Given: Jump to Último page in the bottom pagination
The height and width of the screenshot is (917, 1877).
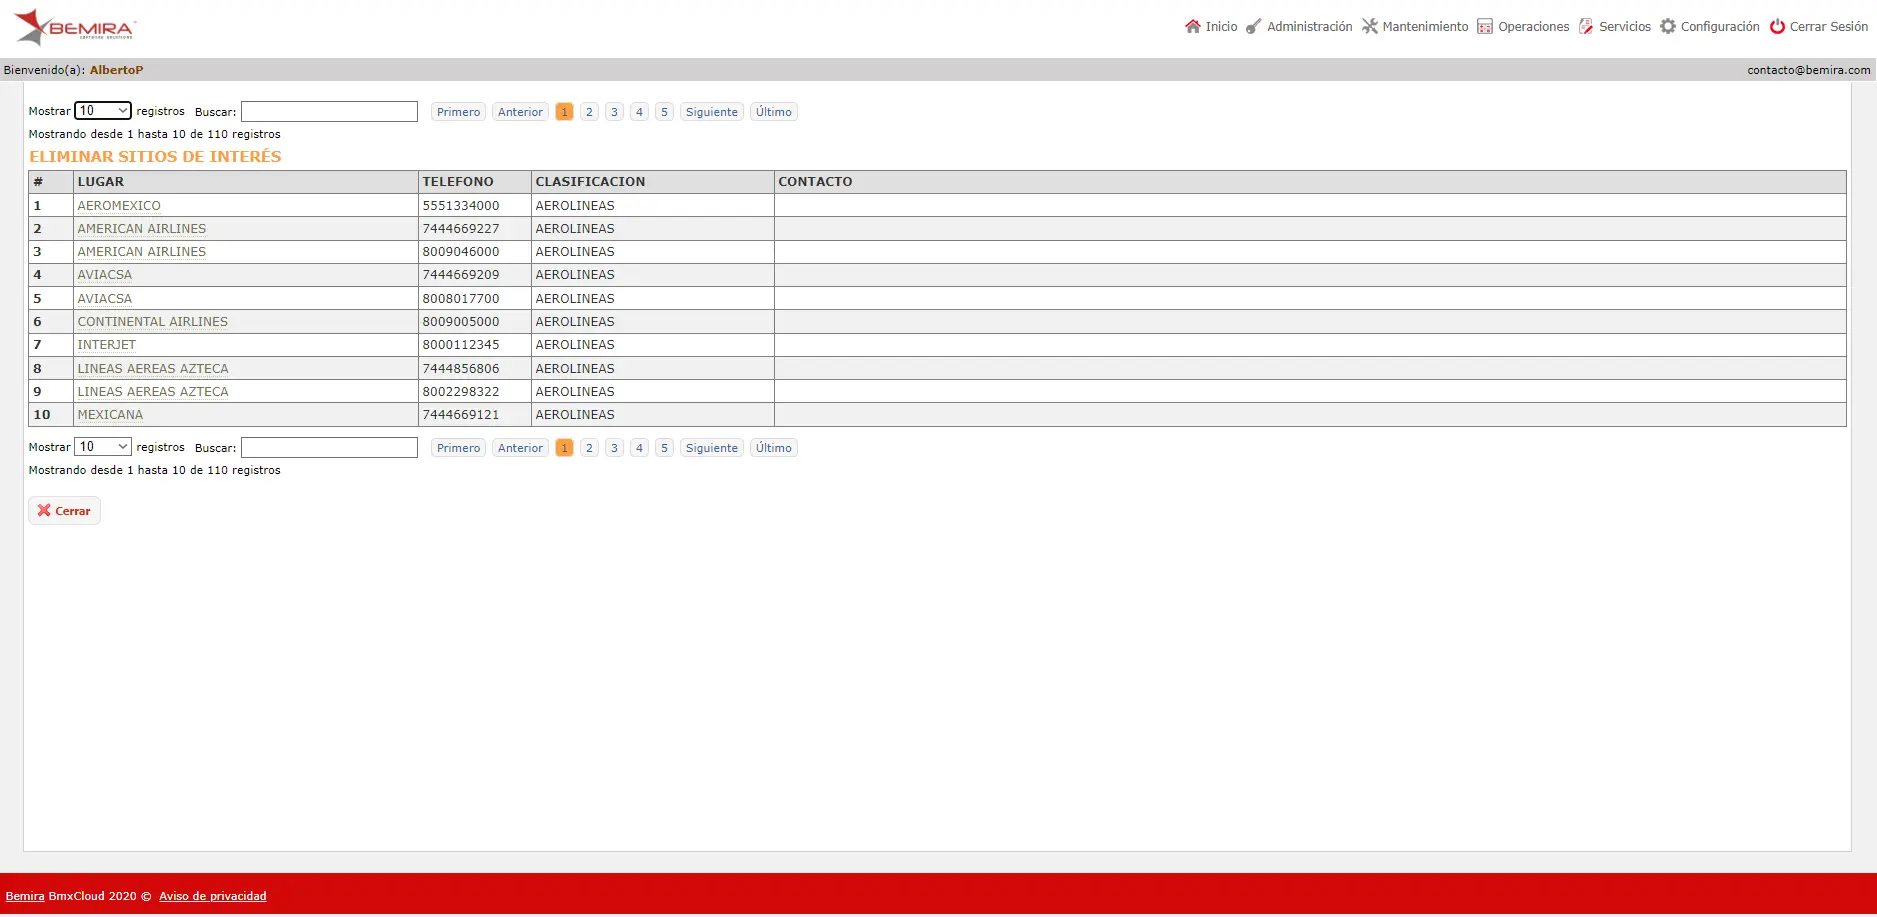Looking at the screenshot, I should click(x=774, y=448).
